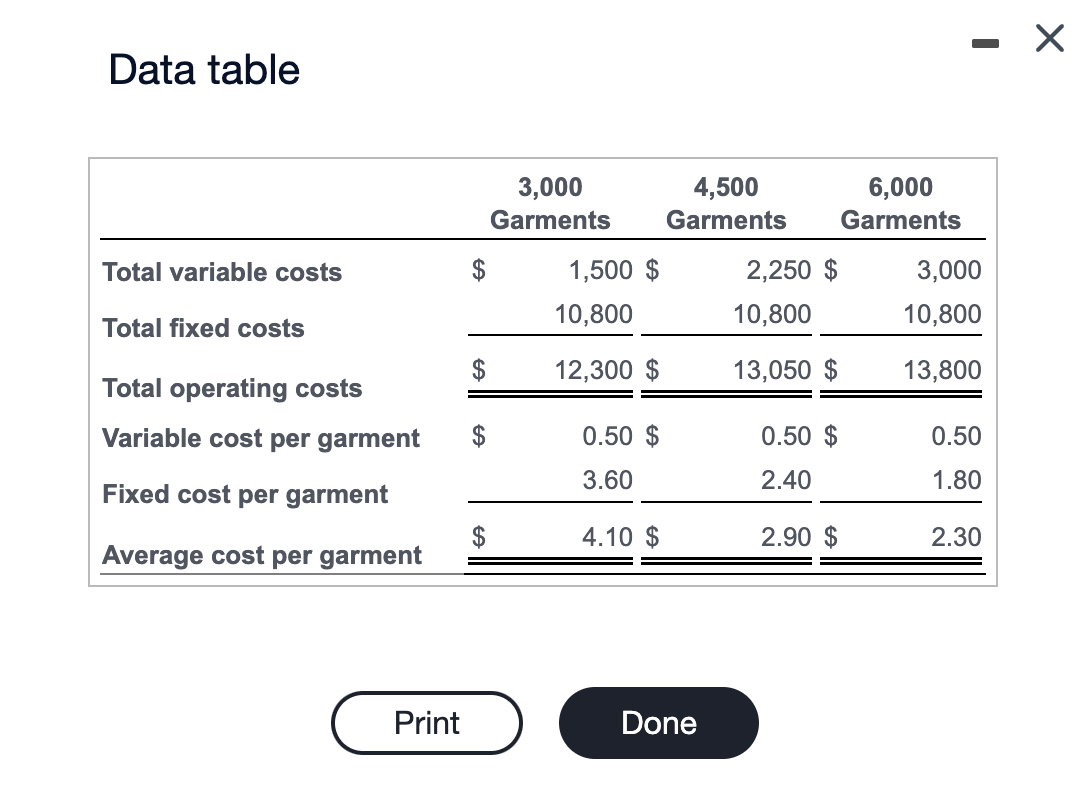Click the Total operating costs row label
This screenshot has height=800, width=1092.
(232, 388)
